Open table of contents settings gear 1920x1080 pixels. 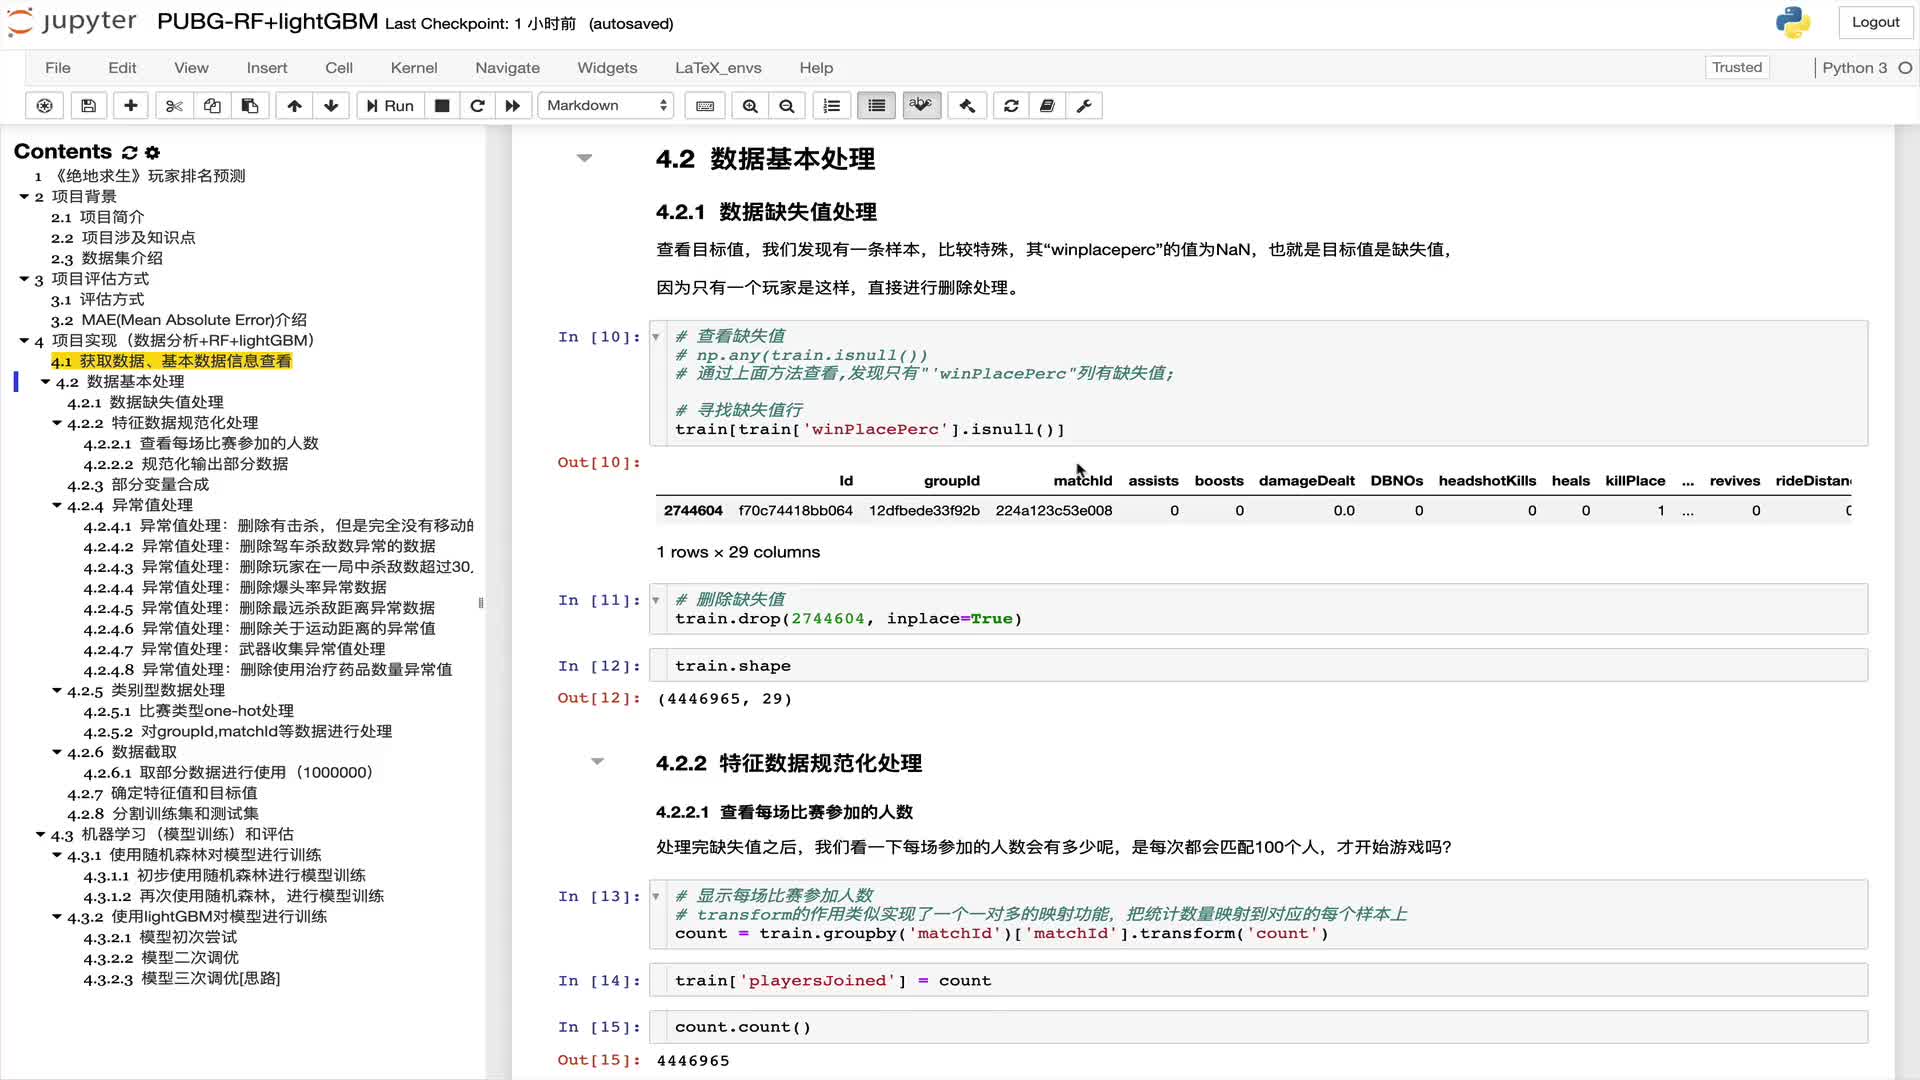tap(152, 153)
